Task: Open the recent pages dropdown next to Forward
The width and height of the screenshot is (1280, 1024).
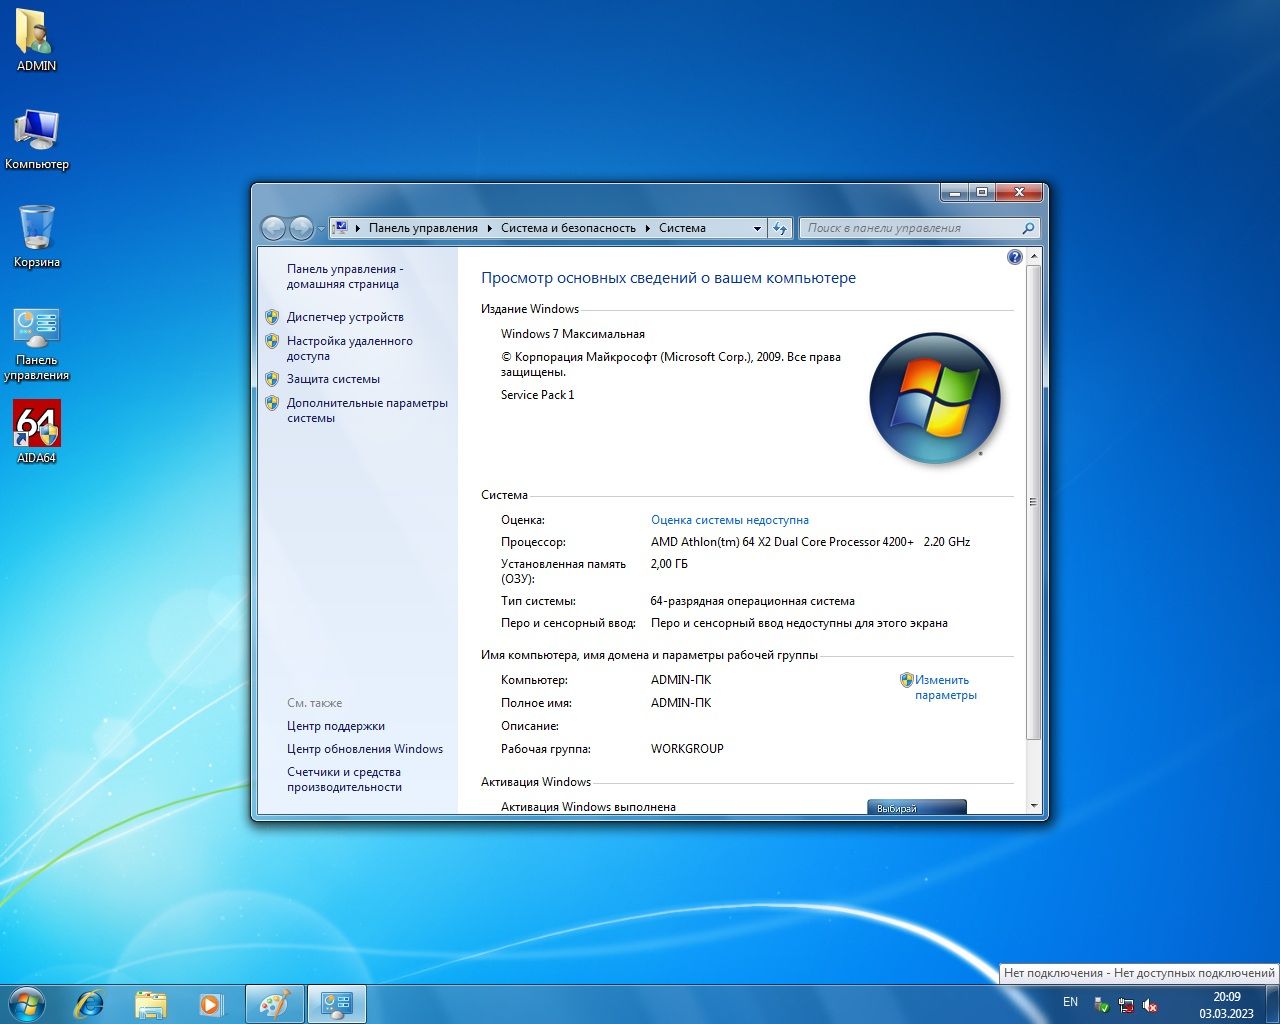Action: (x=321, y=229)
